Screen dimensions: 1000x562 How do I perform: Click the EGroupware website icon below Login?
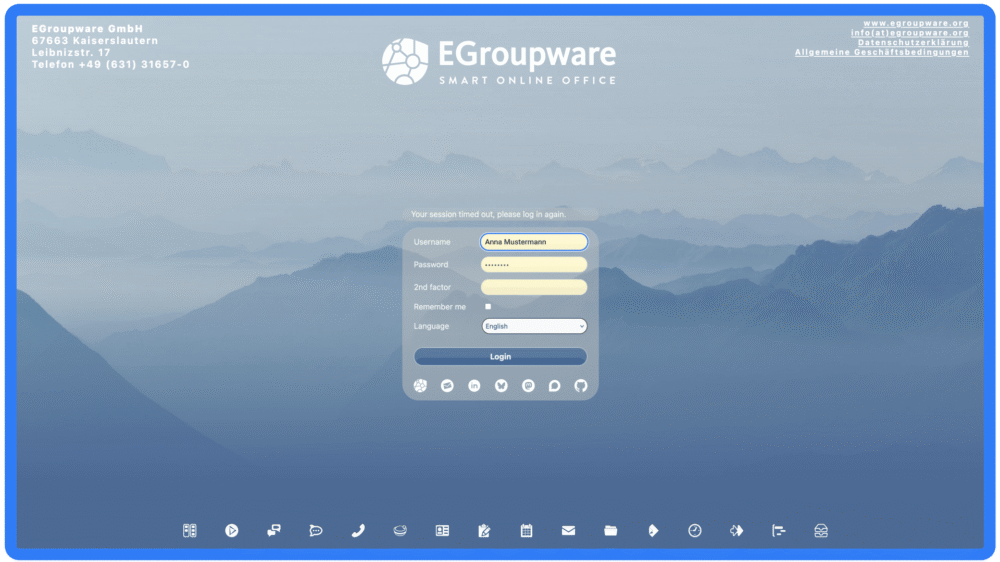[x=420, y=385]
